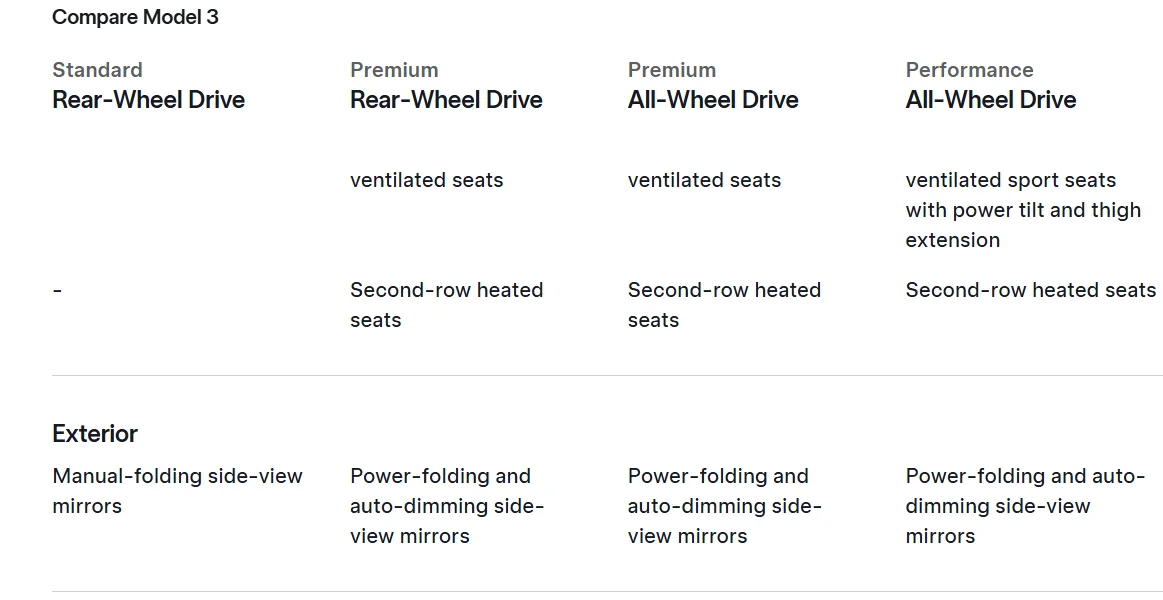Image resolution: width=1163 pixels, height=600 pixels.
Task: Click the dash in the Standard column
Action: point(57,290)
